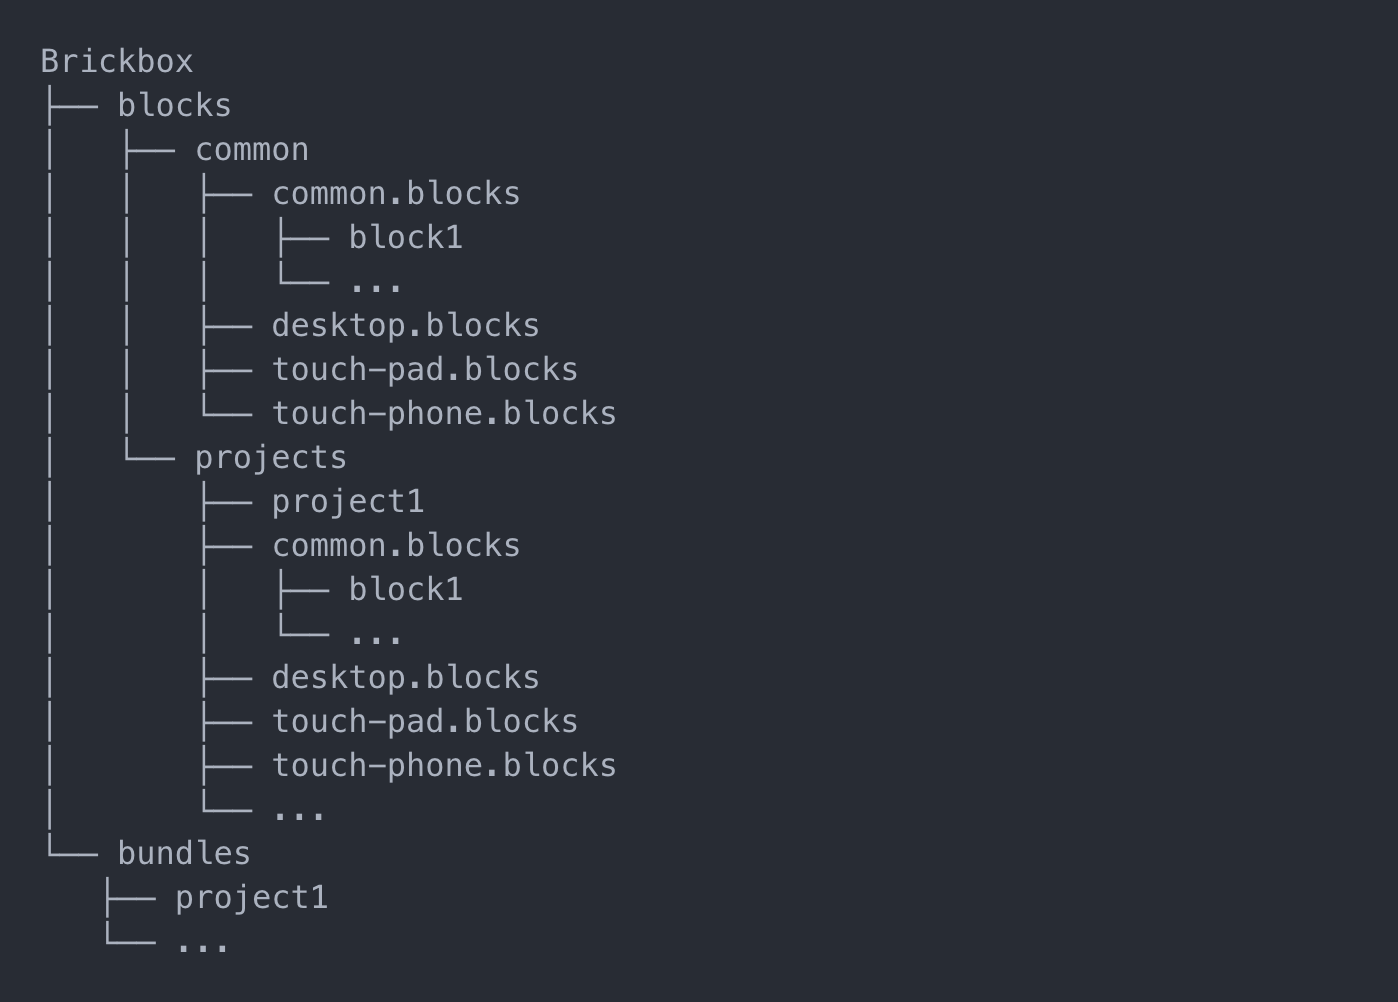The height and width of the screenshot is (1002, 1398).
Task: Open the common folder inside blocks
Action: pos(251,150)
